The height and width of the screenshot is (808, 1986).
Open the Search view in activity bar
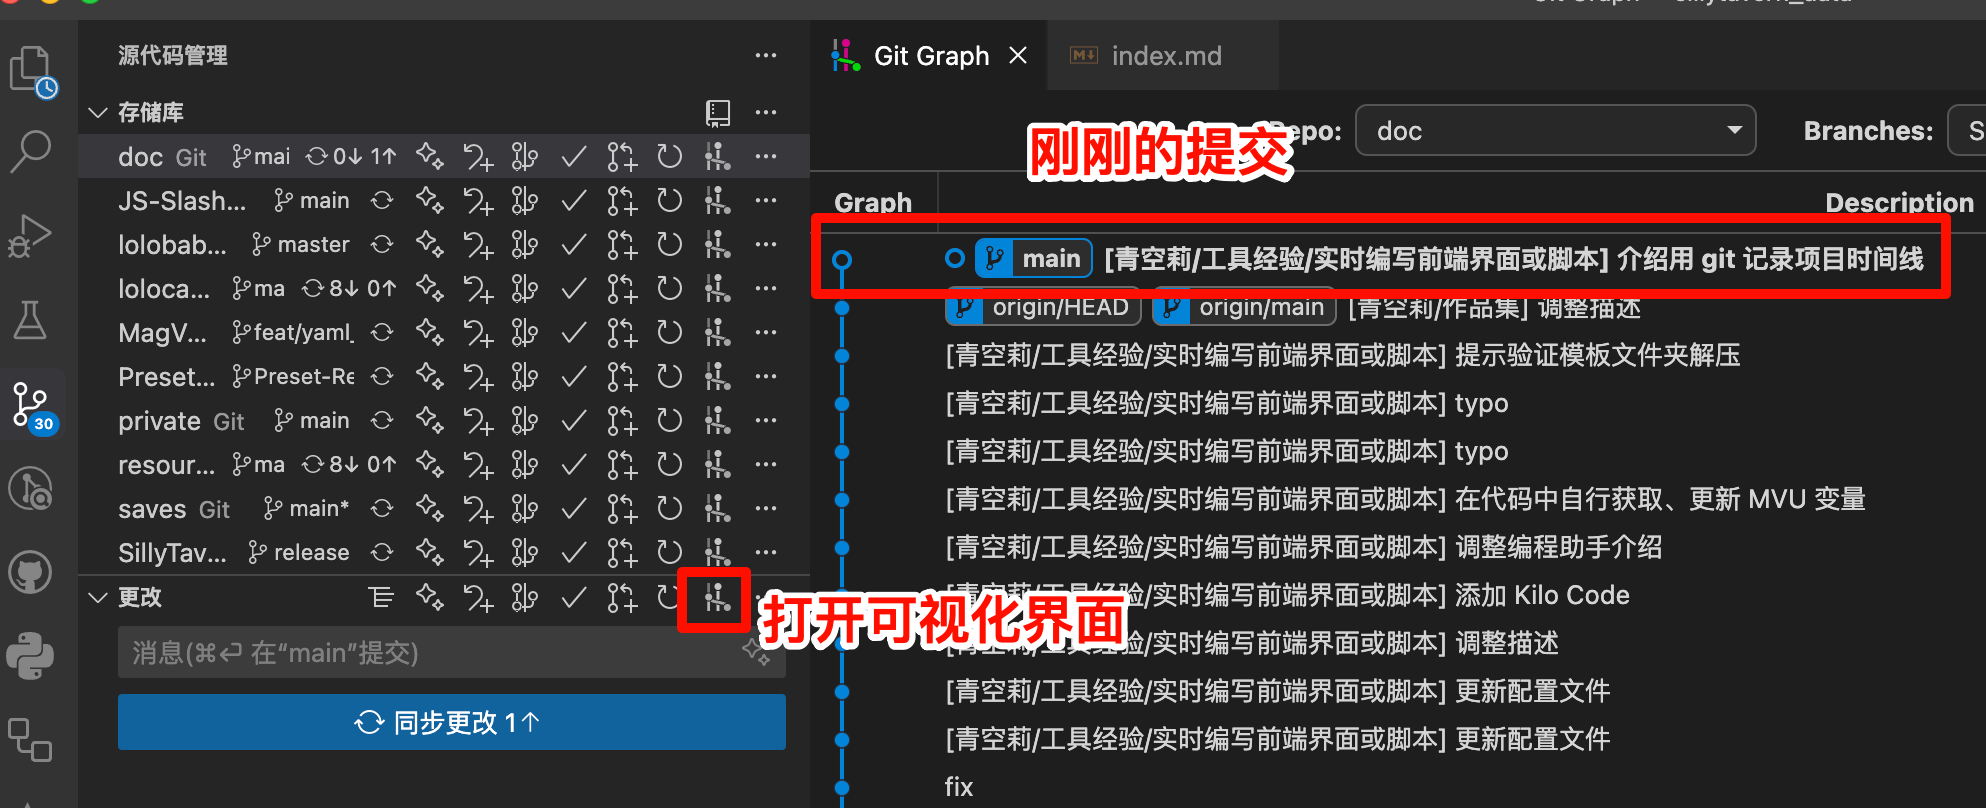coord(31,151)
